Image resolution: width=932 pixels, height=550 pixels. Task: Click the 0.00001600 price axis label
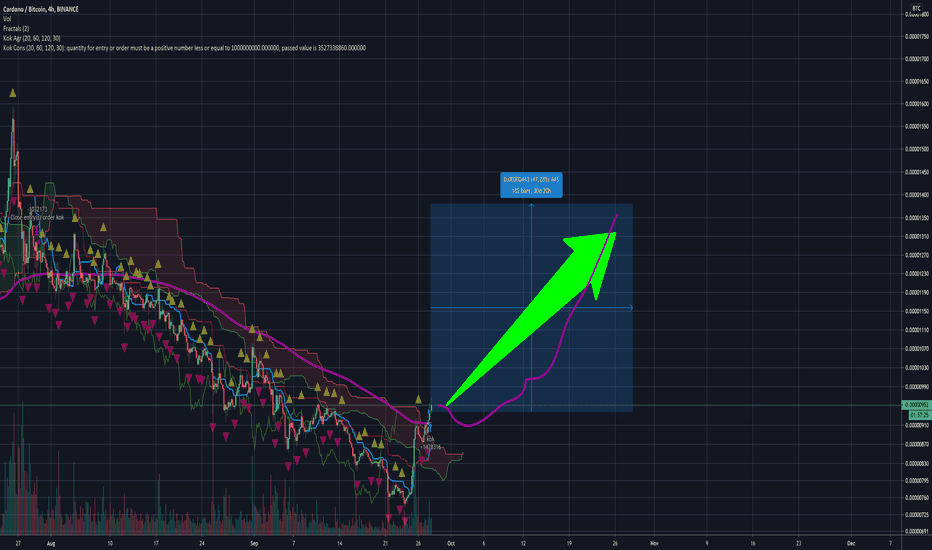[x=917, y=104]
